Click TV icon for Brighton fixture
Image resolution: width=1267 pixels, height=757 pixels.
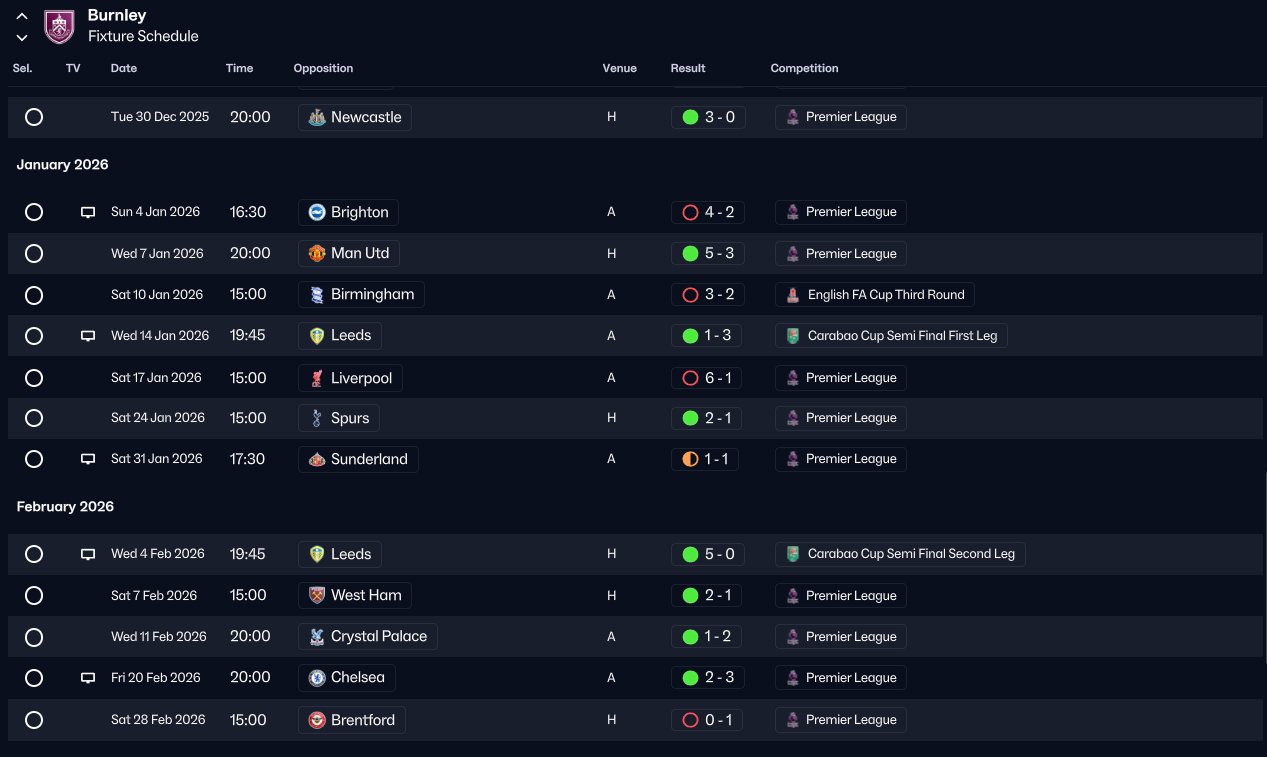click(88, 212)
